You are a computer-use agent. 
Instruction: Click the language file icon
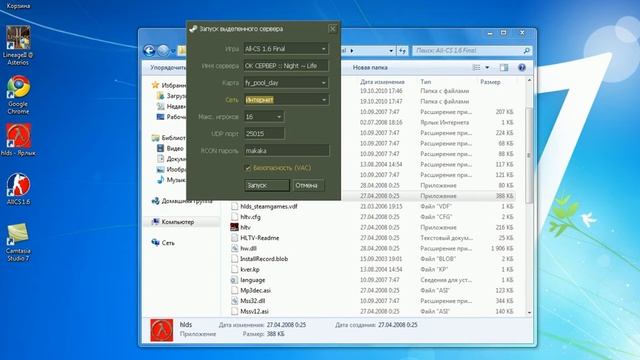coord(234,280)
